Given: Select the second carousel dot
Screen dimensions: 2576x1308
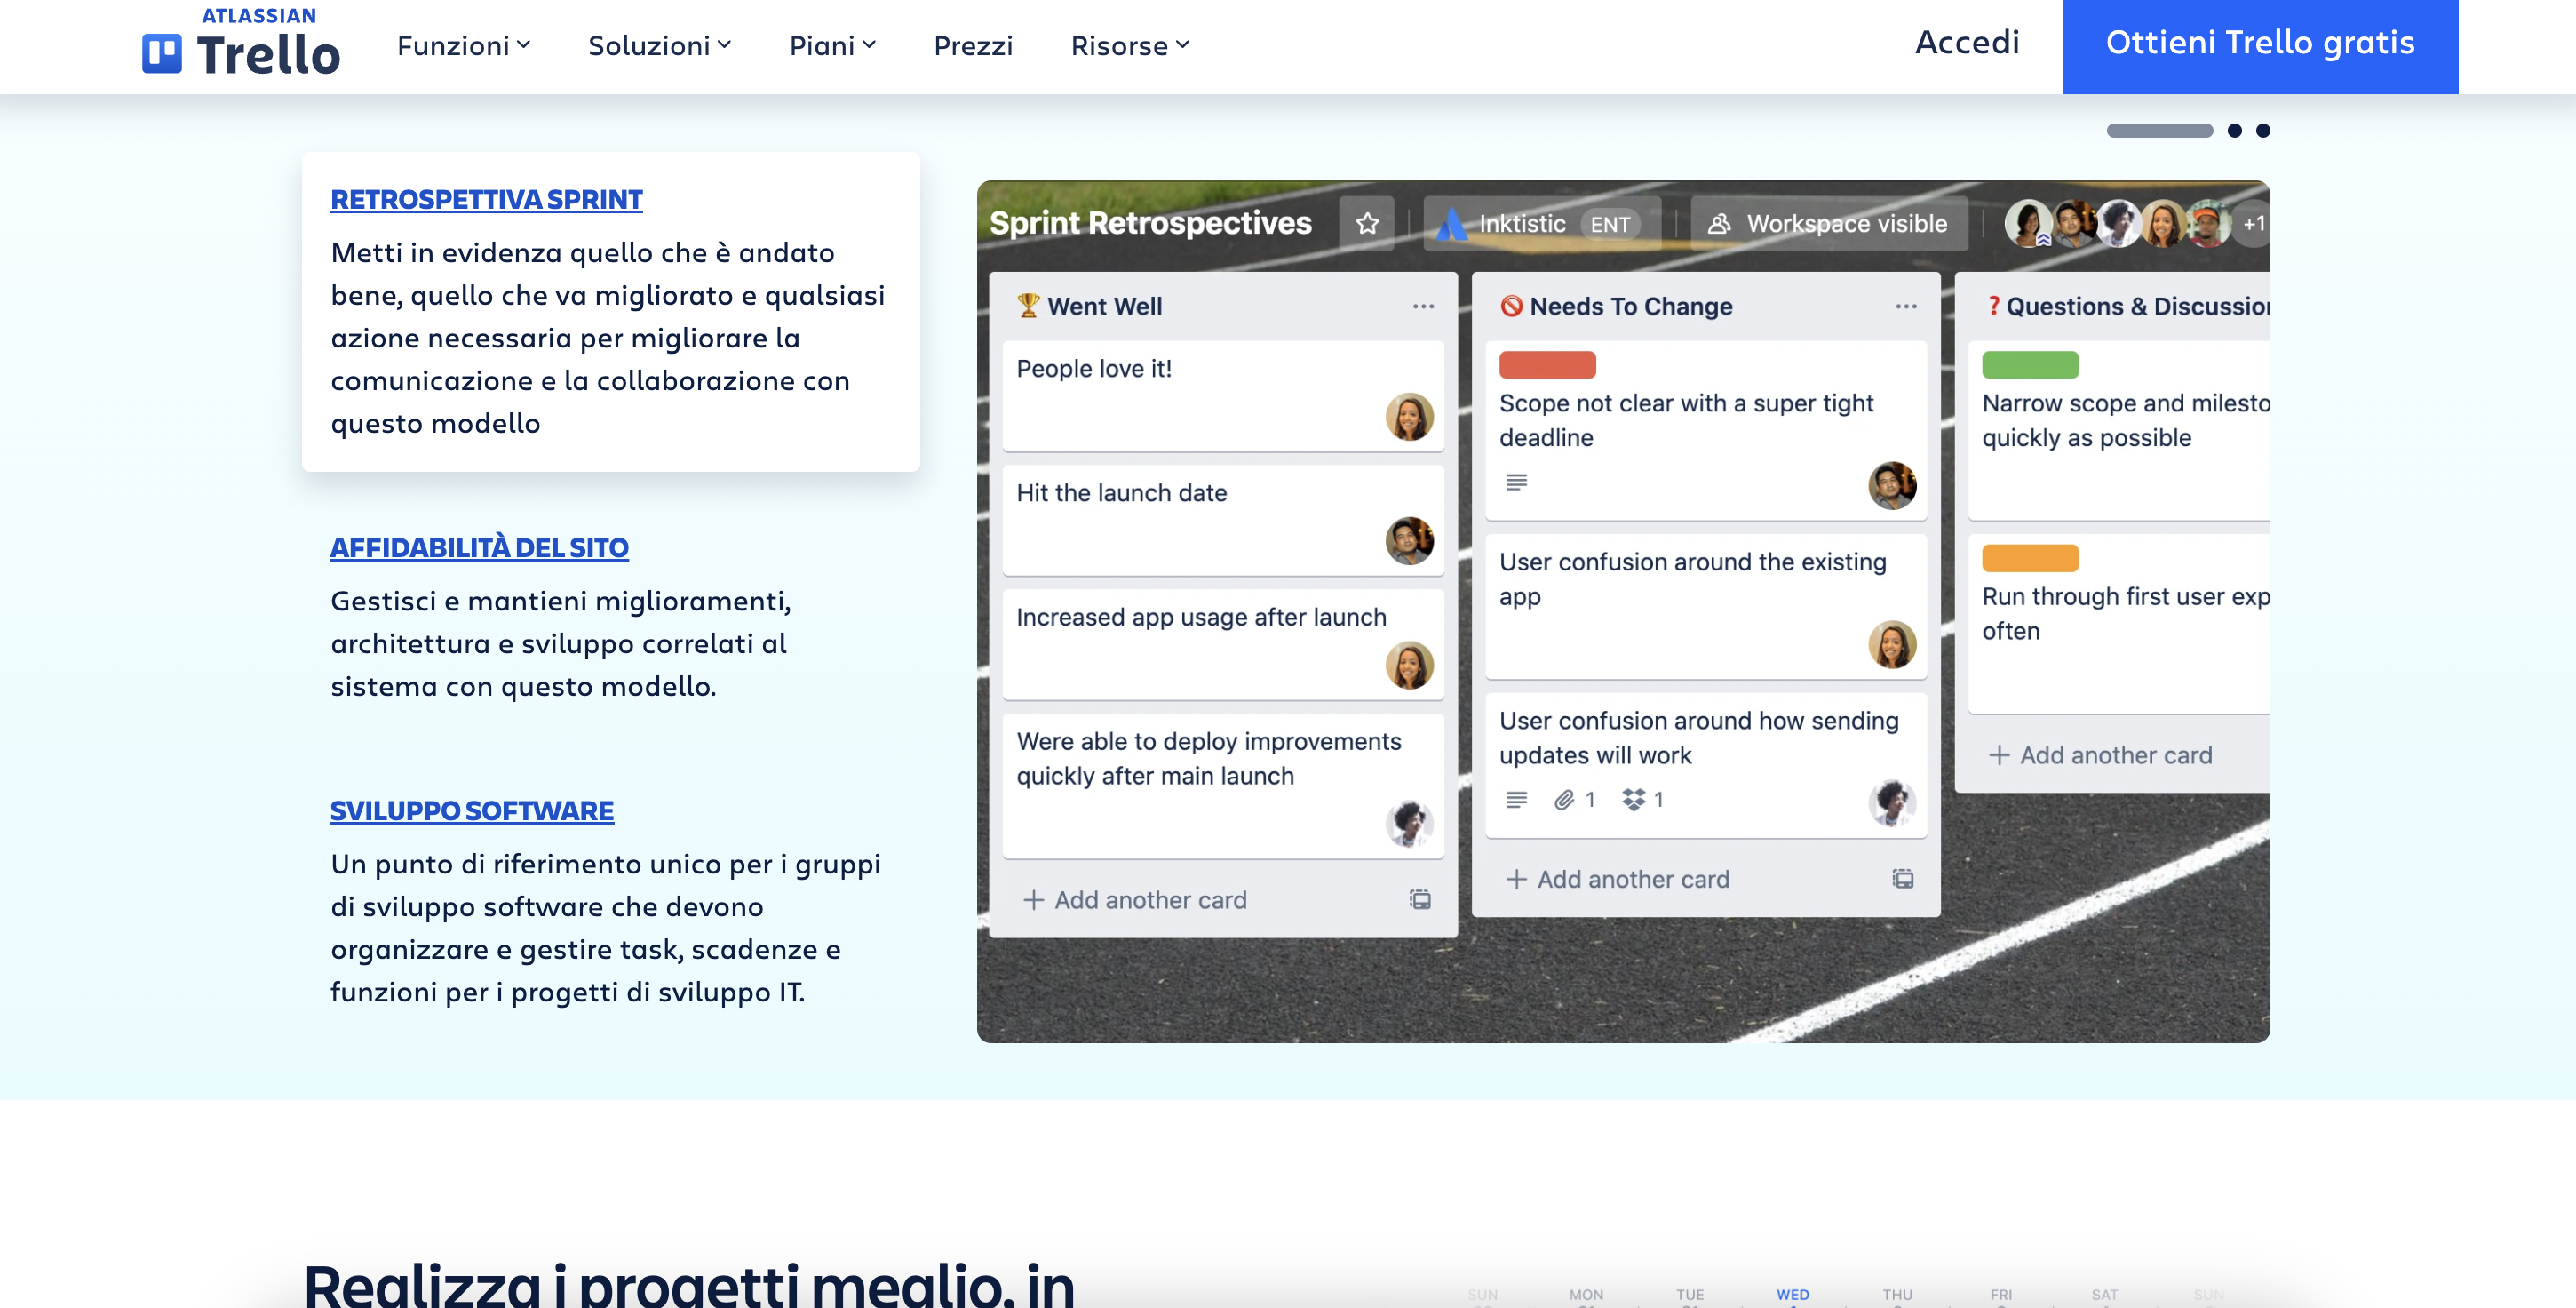Looking at the screenshot, I should (2234, 130).
